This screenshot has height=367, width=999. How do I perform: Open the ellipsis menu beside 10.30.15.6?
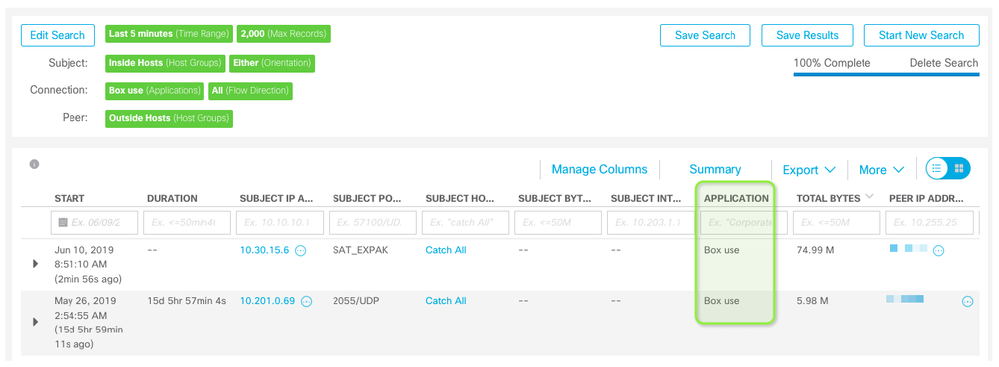point(301,251)
